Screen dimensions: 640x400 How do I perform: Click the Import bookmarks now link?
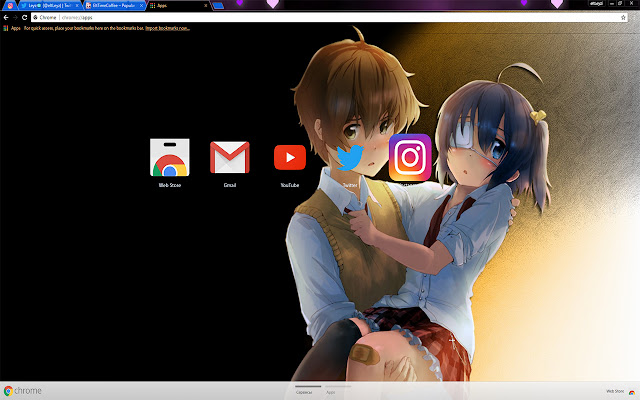[167, 28]
